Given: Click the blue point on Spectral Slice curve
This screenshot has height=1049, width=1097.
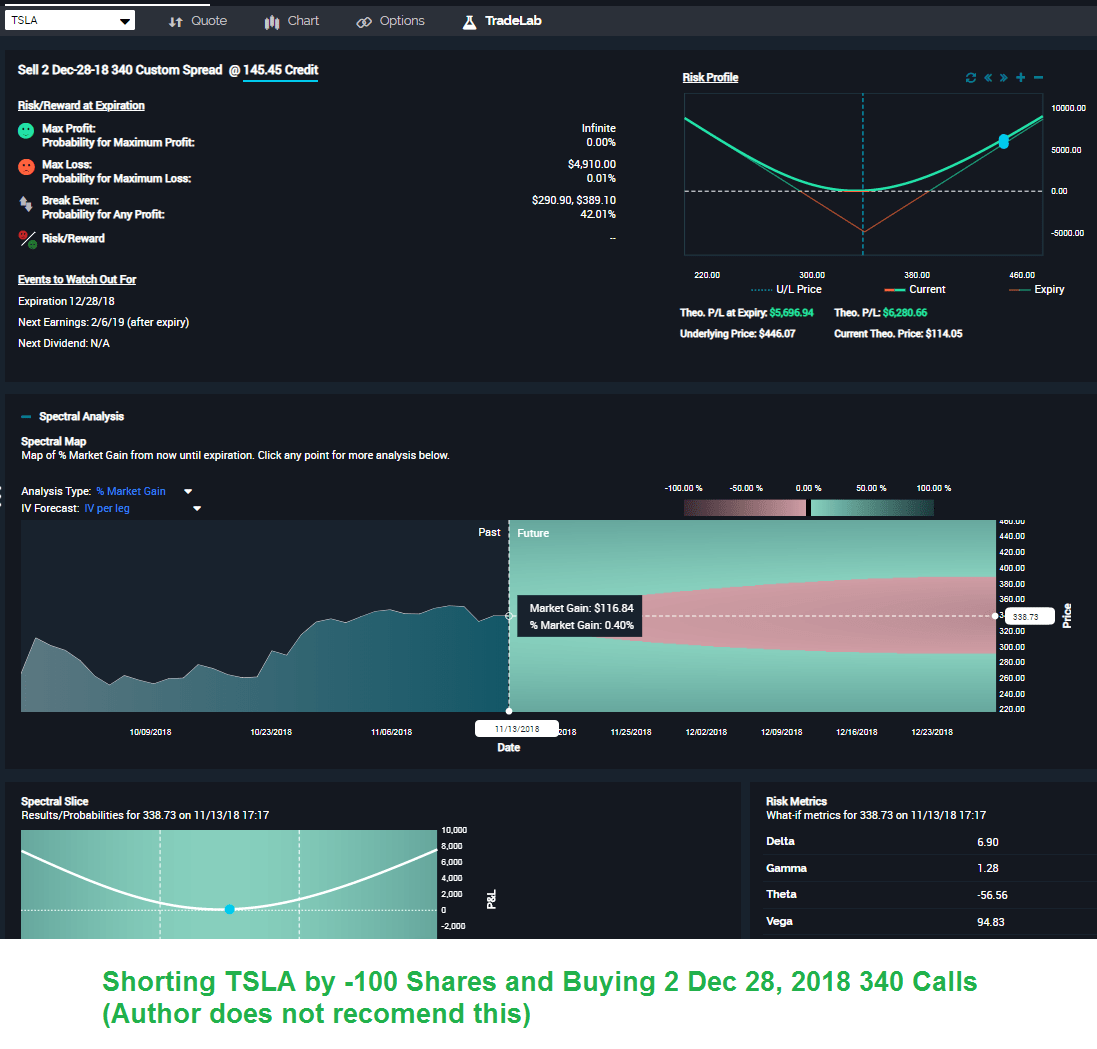Looking at the screenshot, I should point(229,910).
